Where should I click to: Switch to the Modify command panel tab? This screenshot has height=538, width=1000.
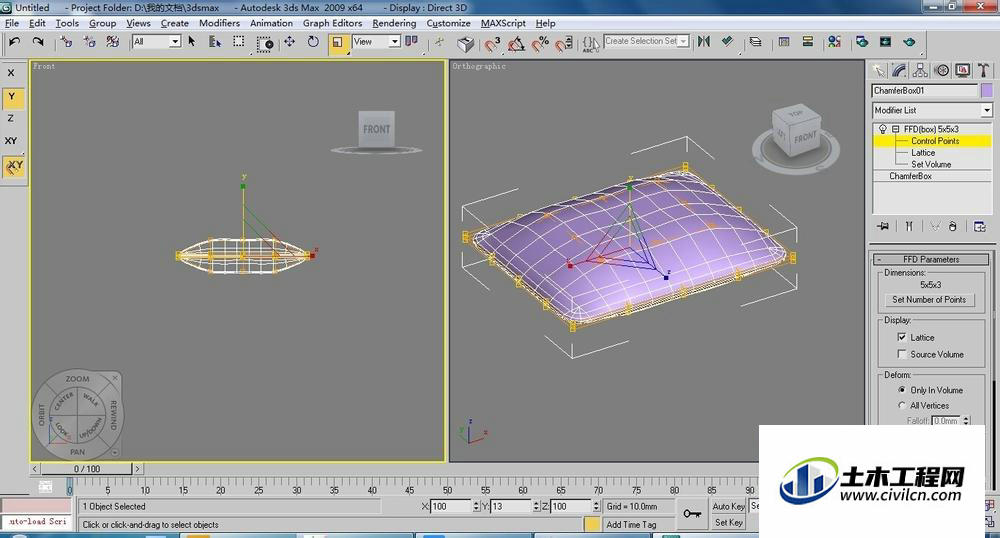click(899, 70)
